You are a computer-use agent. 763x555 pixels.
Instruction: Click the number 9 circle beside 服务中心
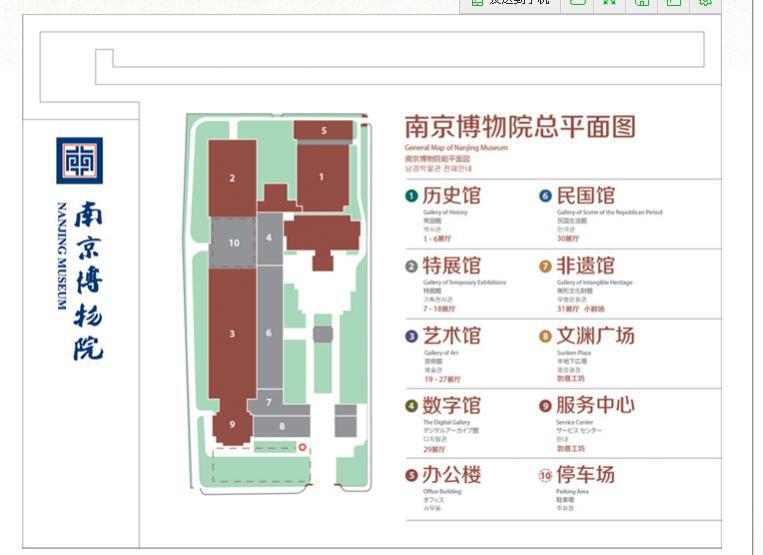click(545, 406)
